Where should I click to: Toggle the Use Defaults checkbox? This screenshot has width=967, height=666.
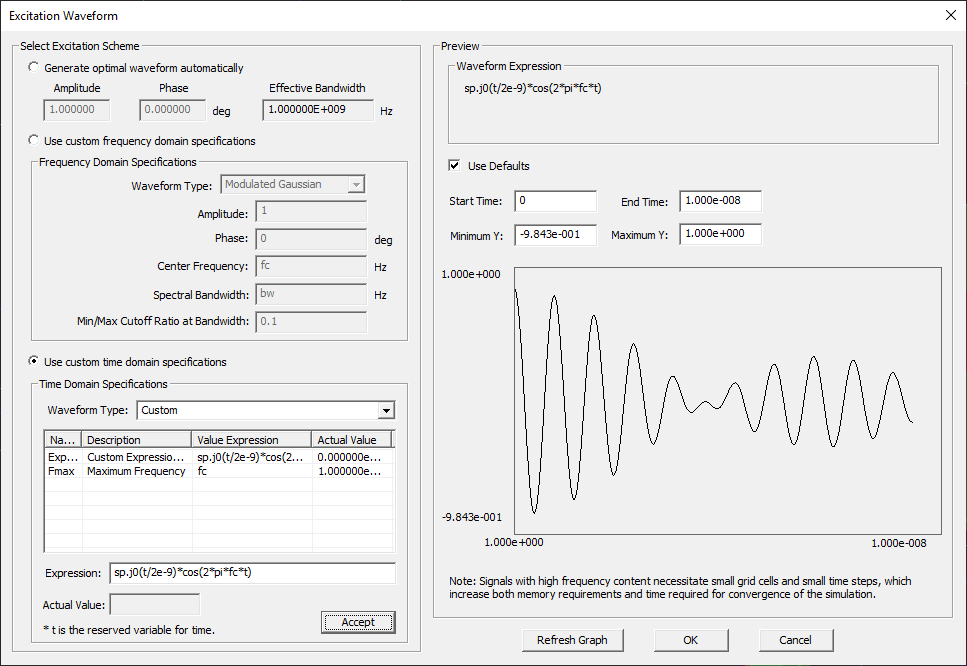(x=455, y=166)
